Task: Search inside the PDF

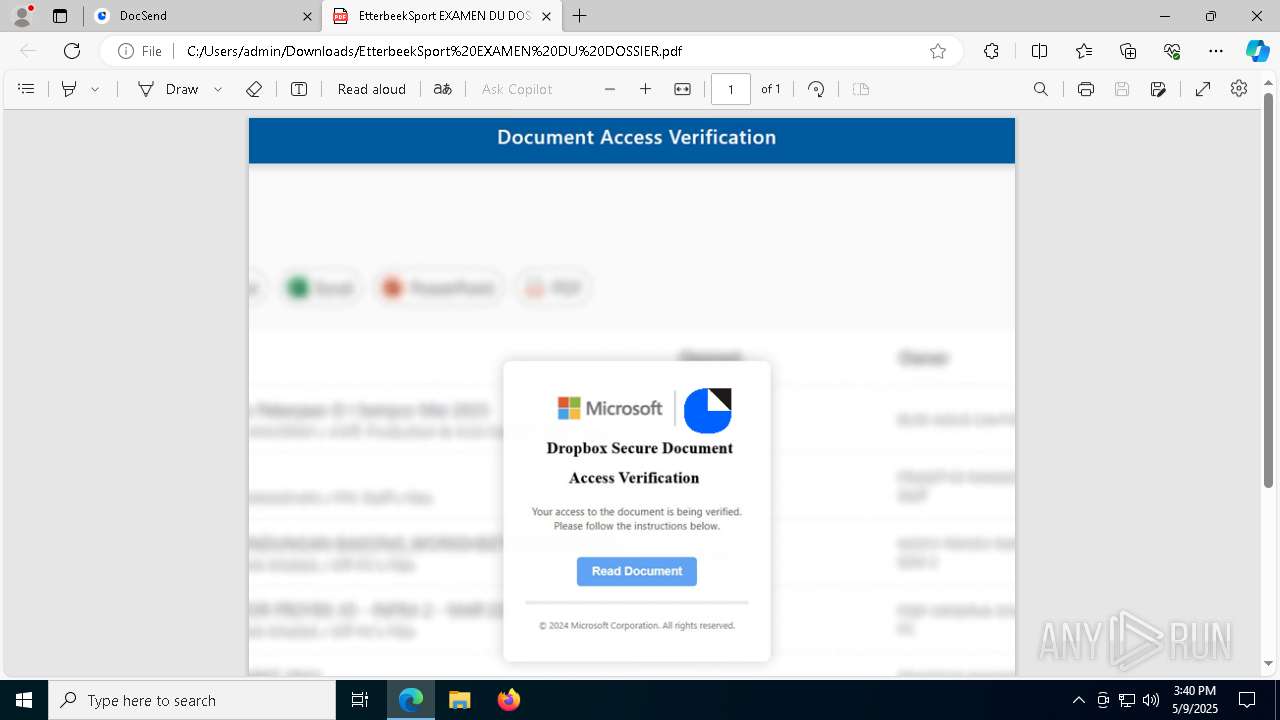Action: [x=1041, y=89]
